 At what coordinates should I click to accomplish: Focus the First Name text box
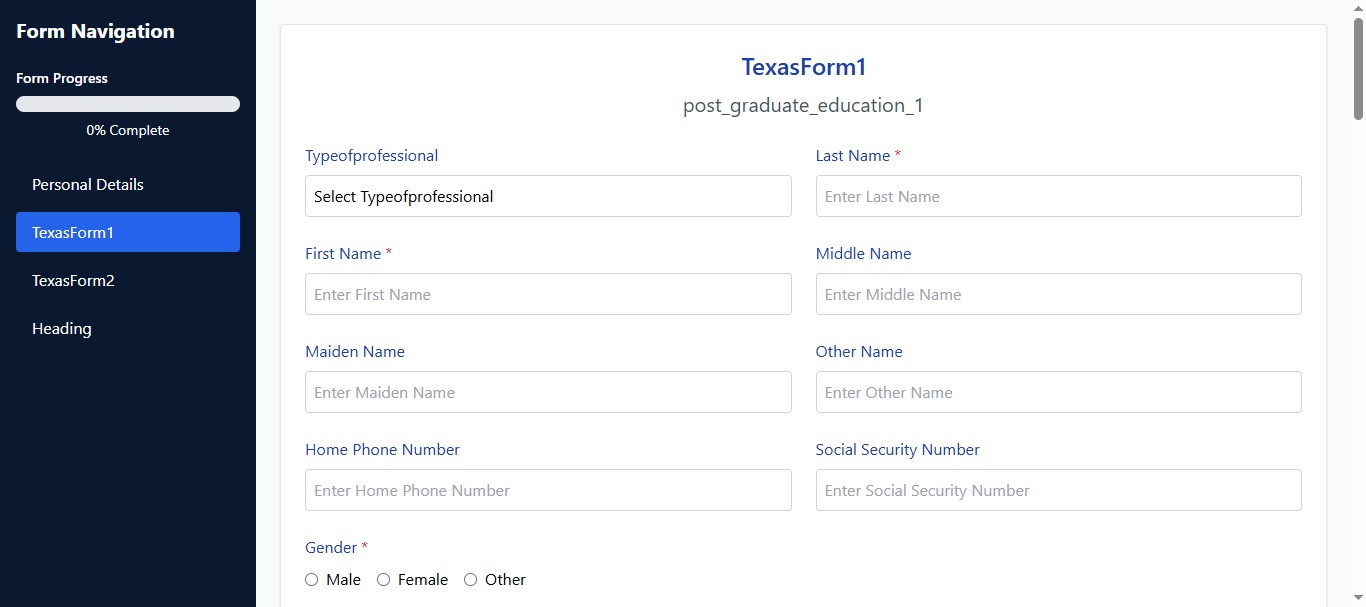coord(548,294)
